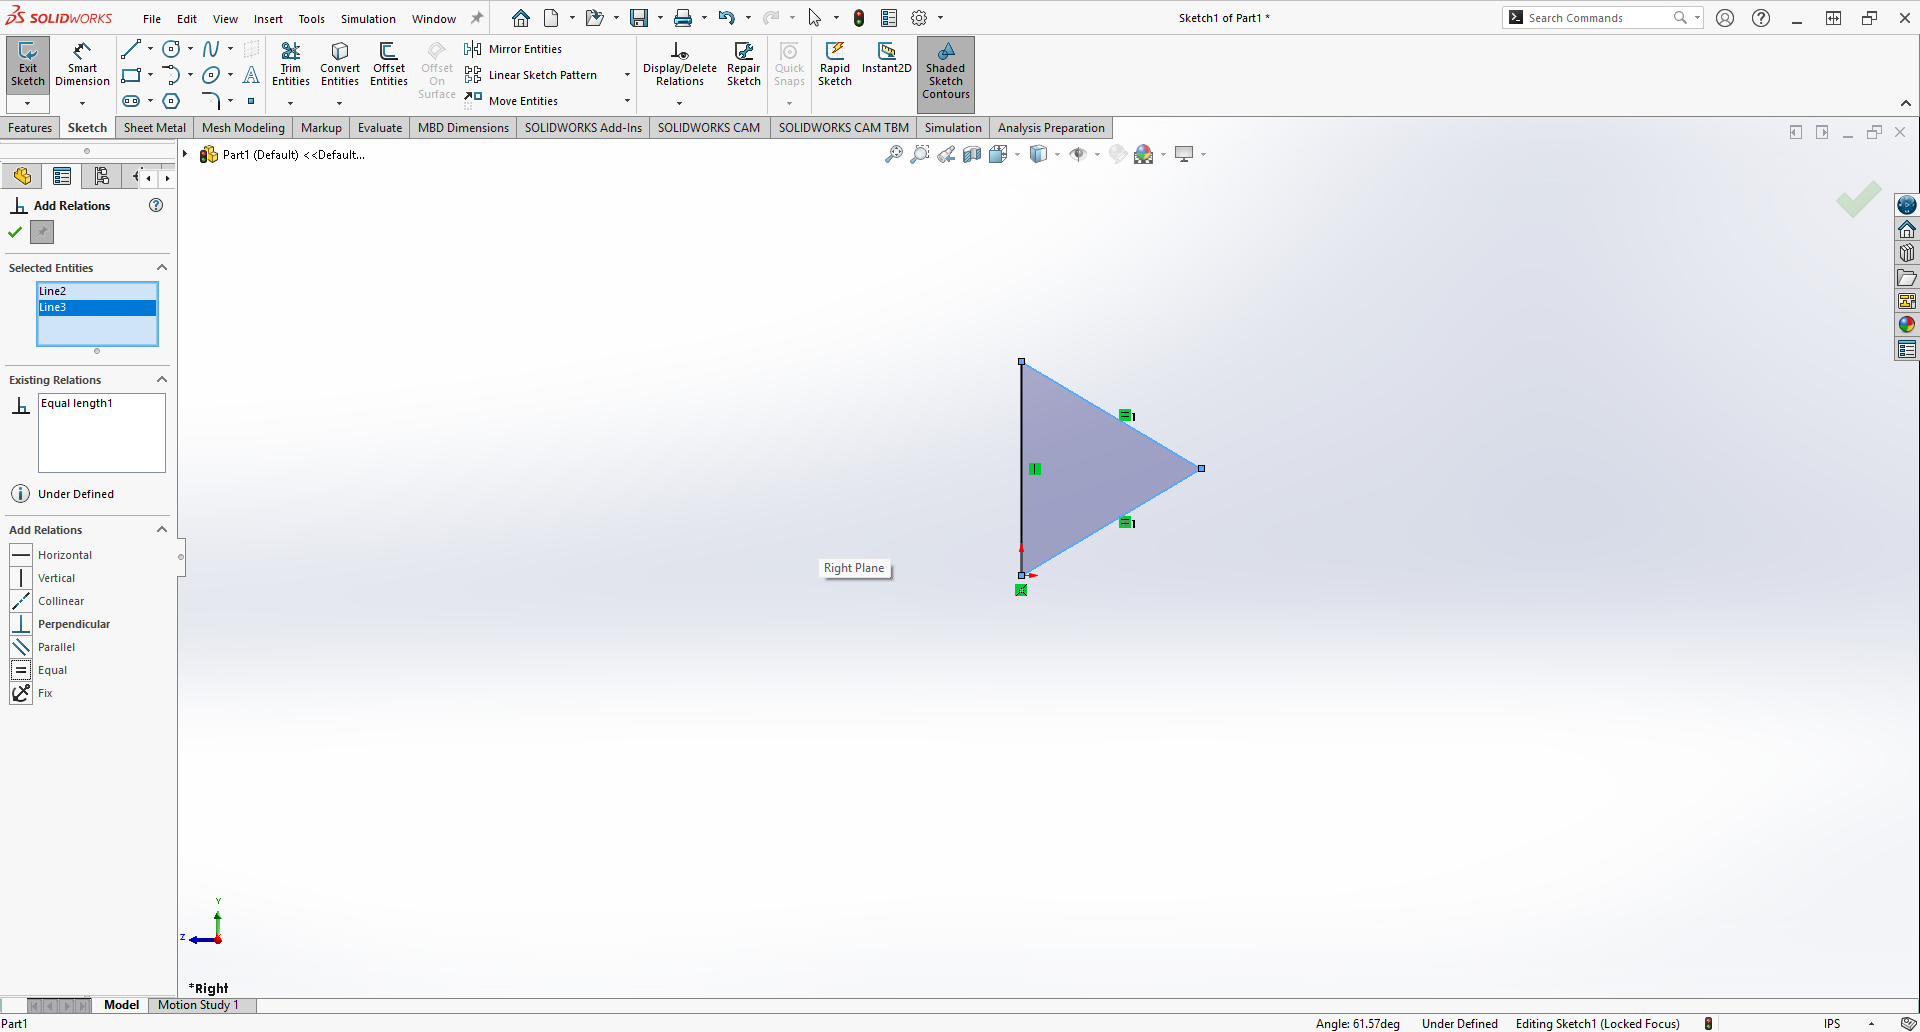Image resolution: width=1920 pixels, height=1032 pixels.
Task: Click Linear Sketch Pattern
Action: [531, 75]
